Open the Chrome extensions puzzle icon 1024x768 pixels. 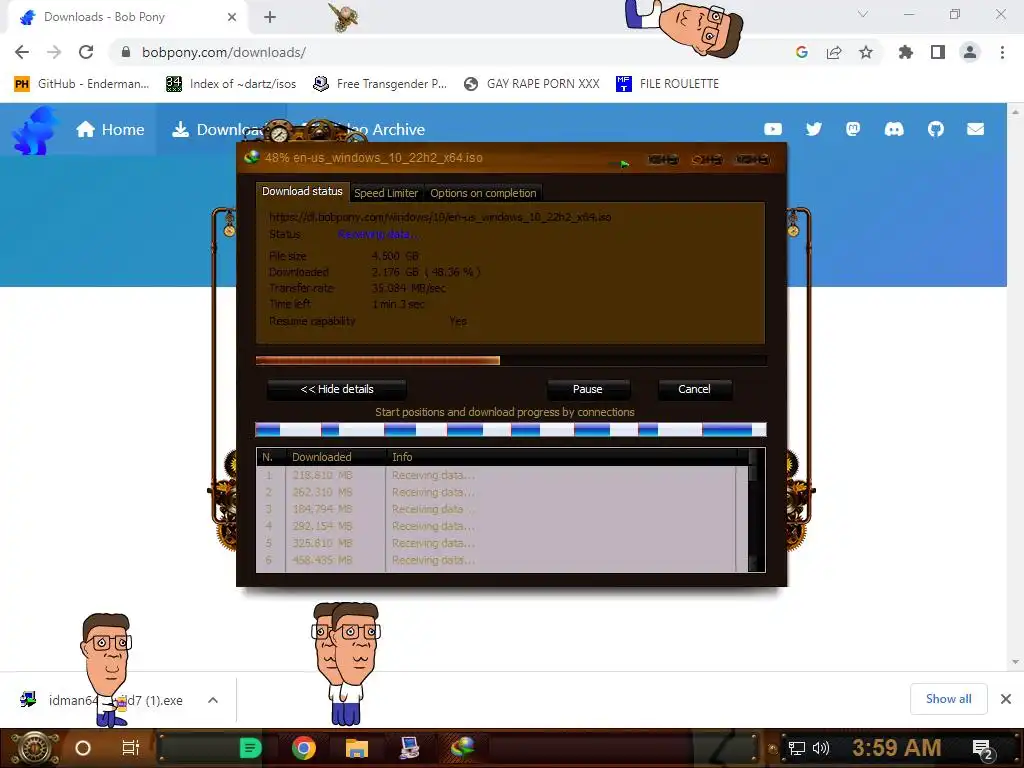906,52
